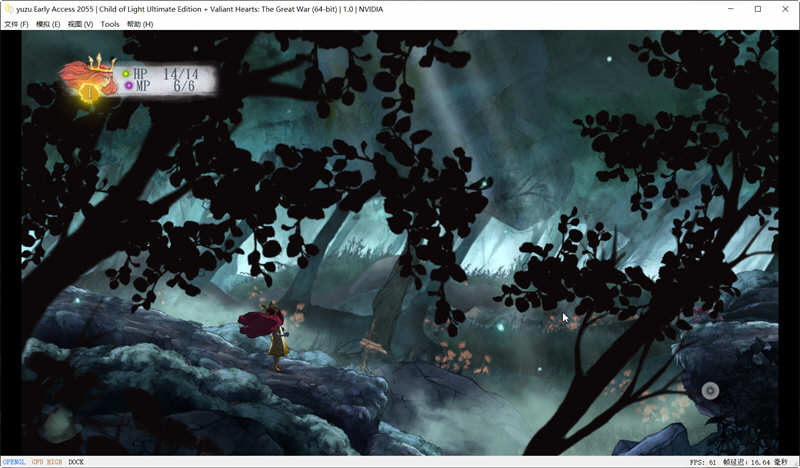Toggle the OPENGL renderer status button

pos(14,462)
